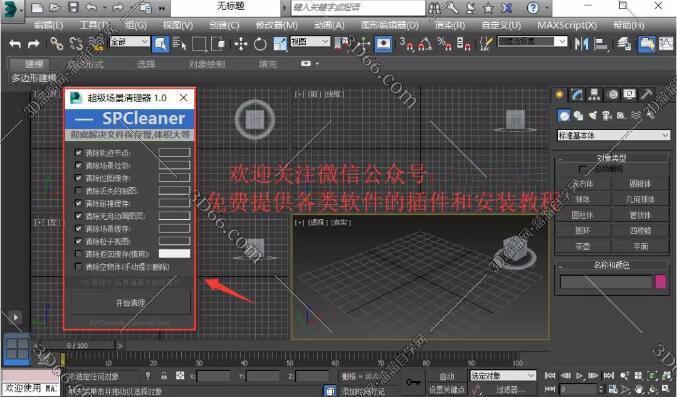
Task: Click the pink object color swatch
Action: (x=660, y=282)
